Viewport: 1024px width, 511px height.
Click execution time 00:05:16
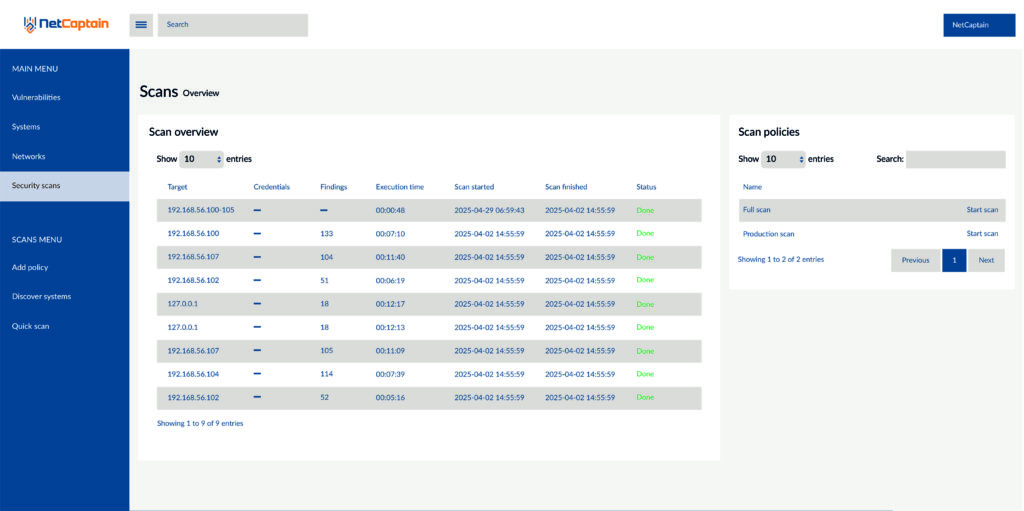(391, 397)
